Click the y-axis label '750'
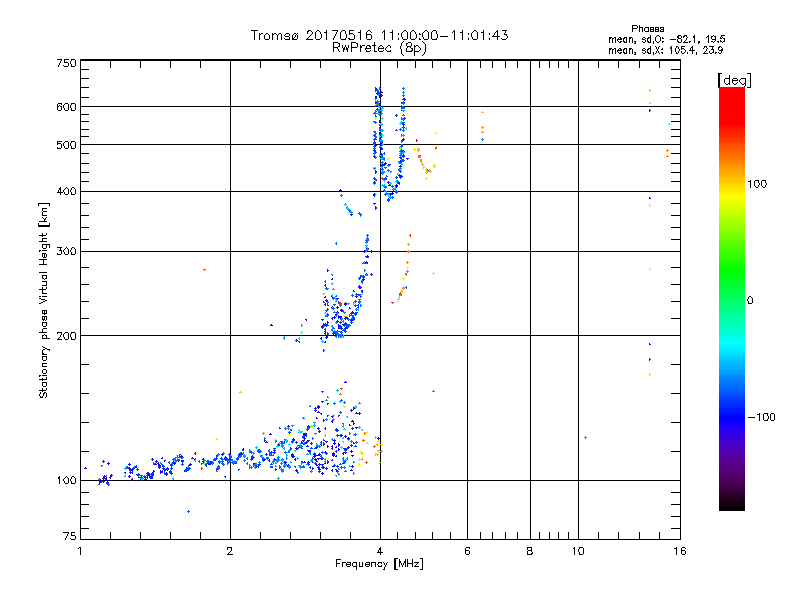Viewport: 800px width, 600px height. pyautogui.click(x=66, y=63)
